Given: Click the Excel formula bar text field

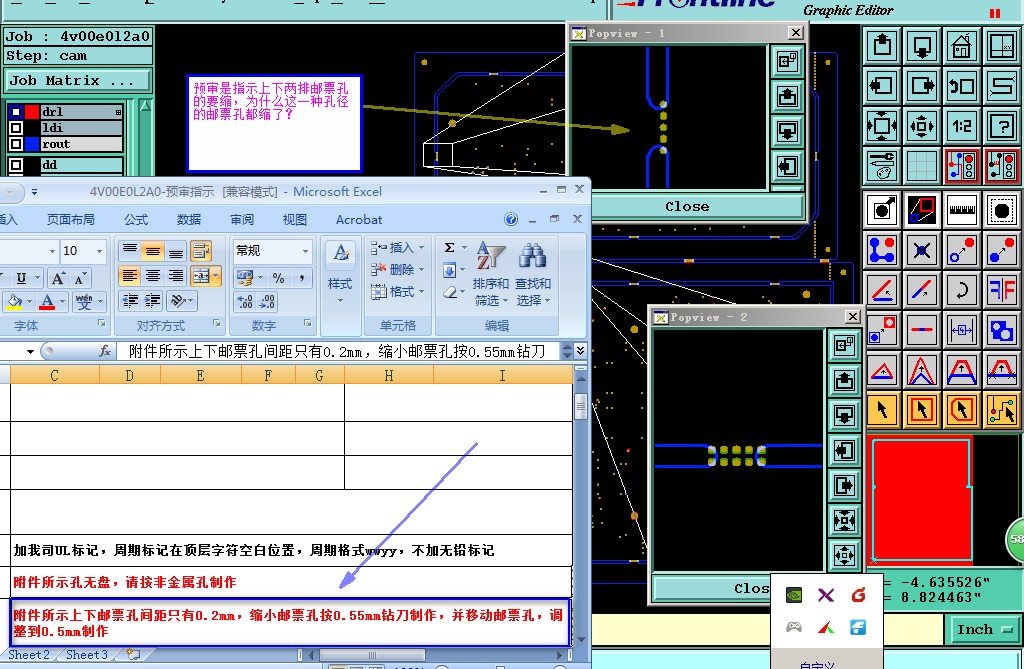Looking at the screenshot, I should pos(338,351).
